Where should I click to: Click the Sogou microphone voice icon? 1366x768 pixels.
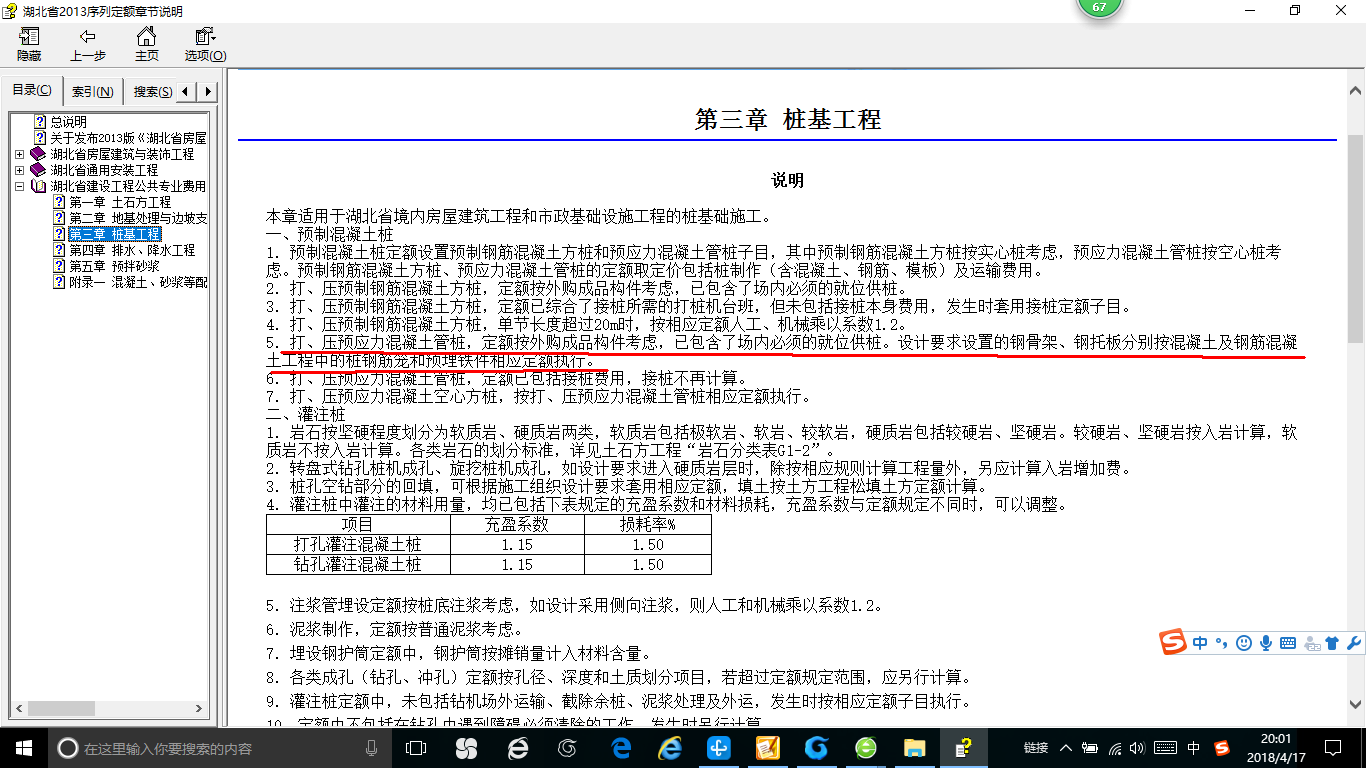(1266, 643)
